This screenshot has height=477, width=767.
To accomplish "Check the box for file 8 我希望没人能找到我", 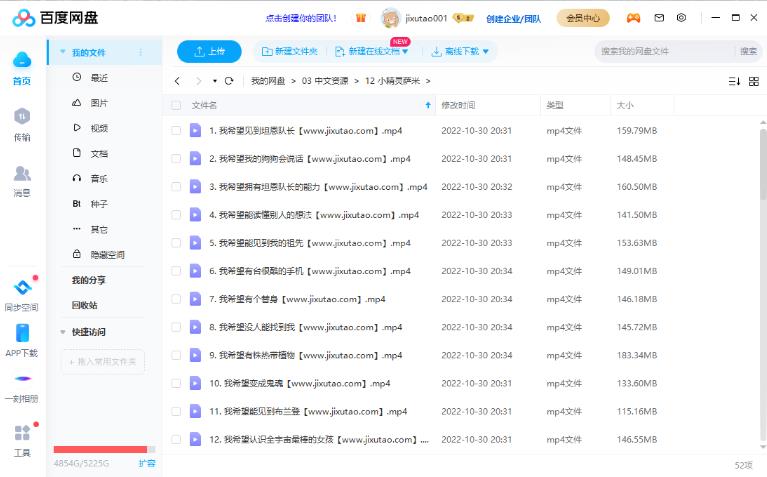I will click(176, 327).
